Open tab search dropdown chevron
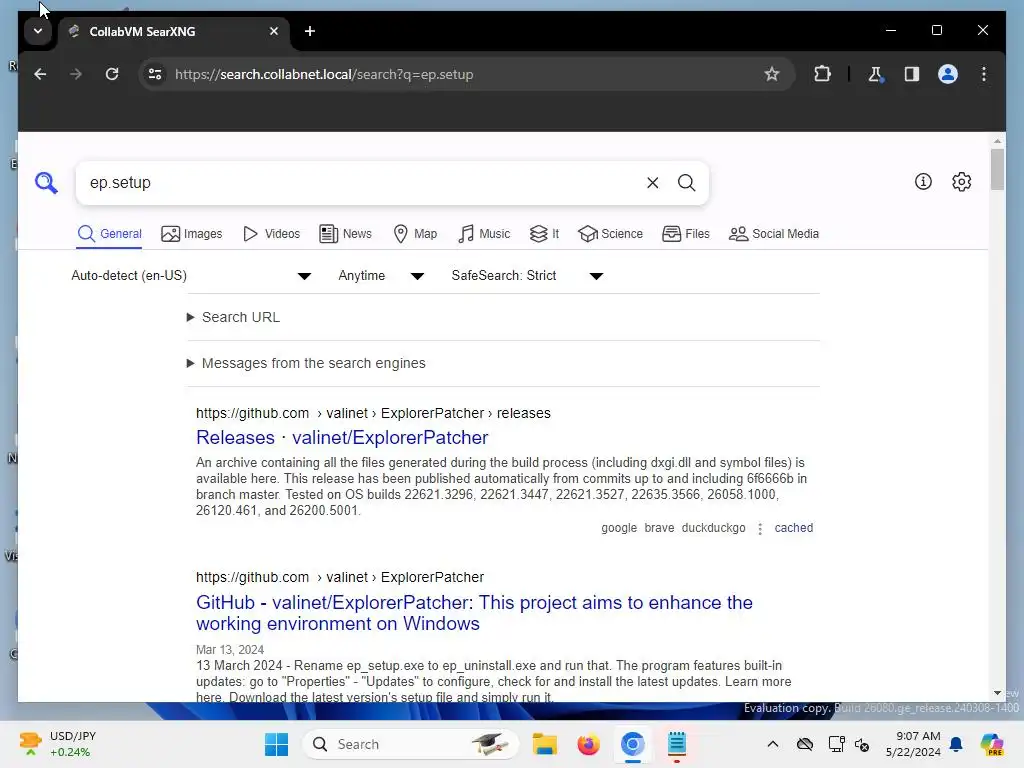The width and height of the screenshot is (1024, 768). tap(38, 31)
